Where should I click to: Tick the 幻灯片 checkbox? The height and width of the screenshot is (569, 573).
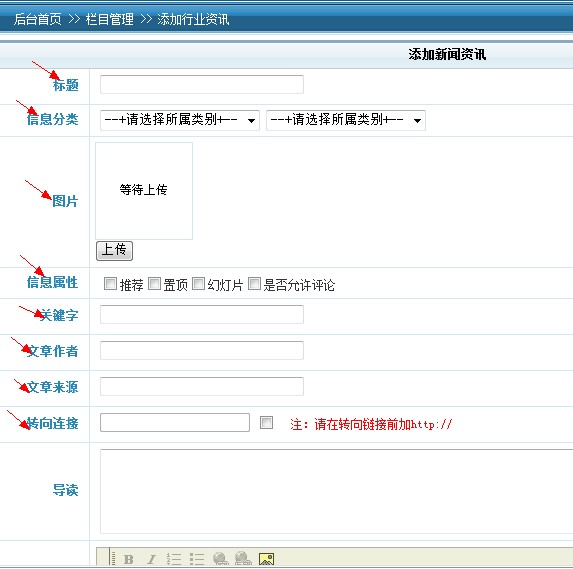[198, 284]
